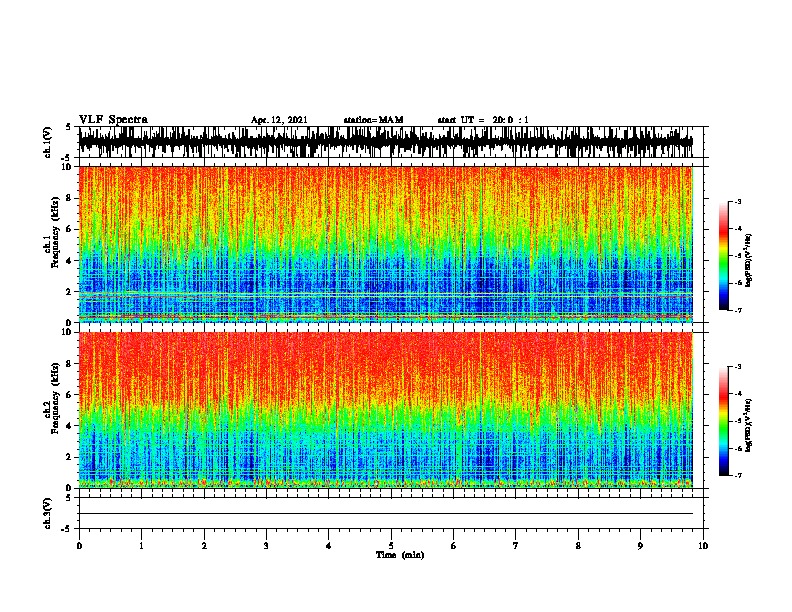Click the "8" tick on ch.2 frequency axis
The image size is (792, 612).
70,364
